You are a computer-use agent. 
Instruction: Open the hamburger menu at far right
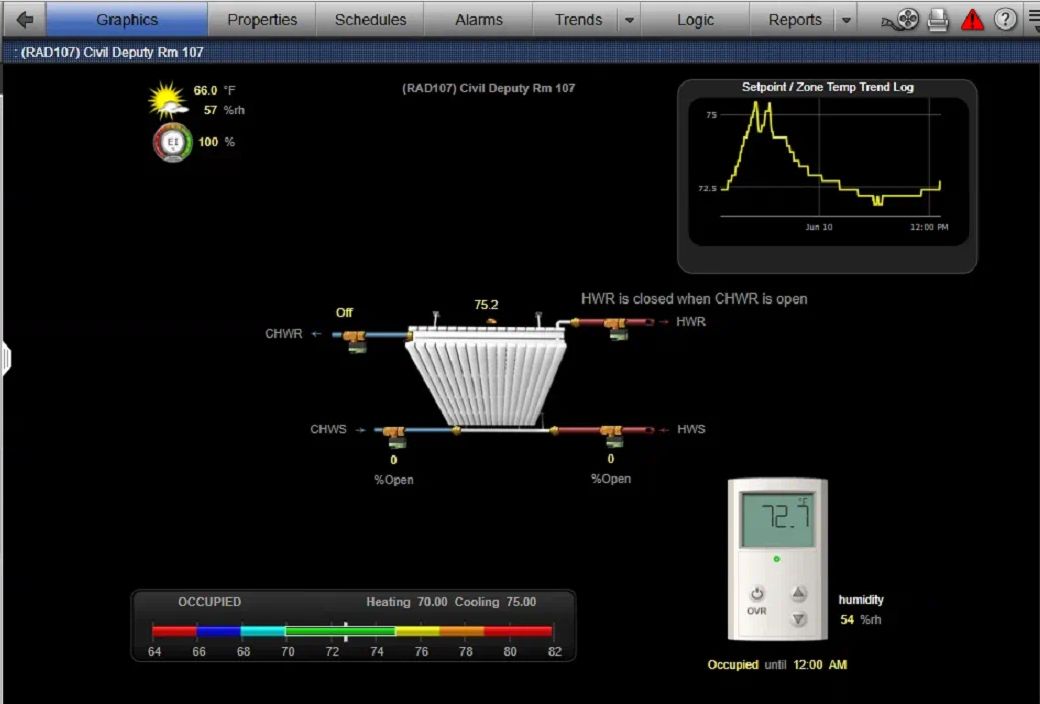click(x=1033, y=19)
